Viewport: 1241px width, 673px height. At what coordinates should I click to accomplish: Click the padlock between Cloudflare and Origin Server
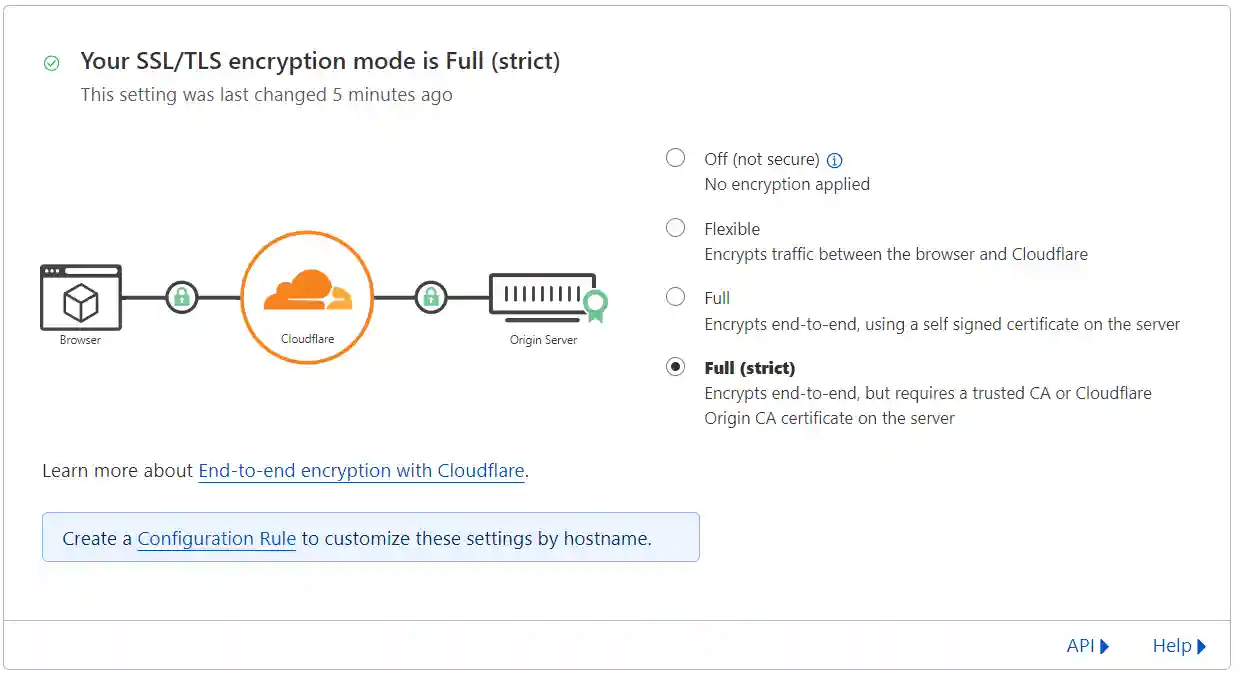click(430, 297)
